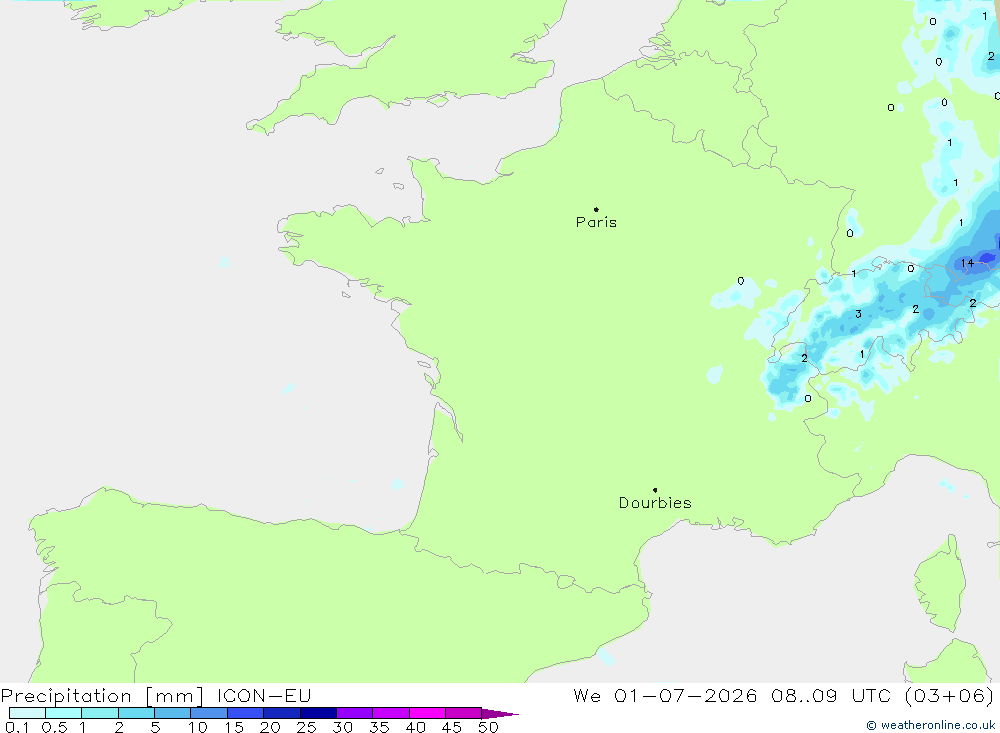Click the legend label '20'
This screenshot has width=1000, height=733.
pos(270,727)
